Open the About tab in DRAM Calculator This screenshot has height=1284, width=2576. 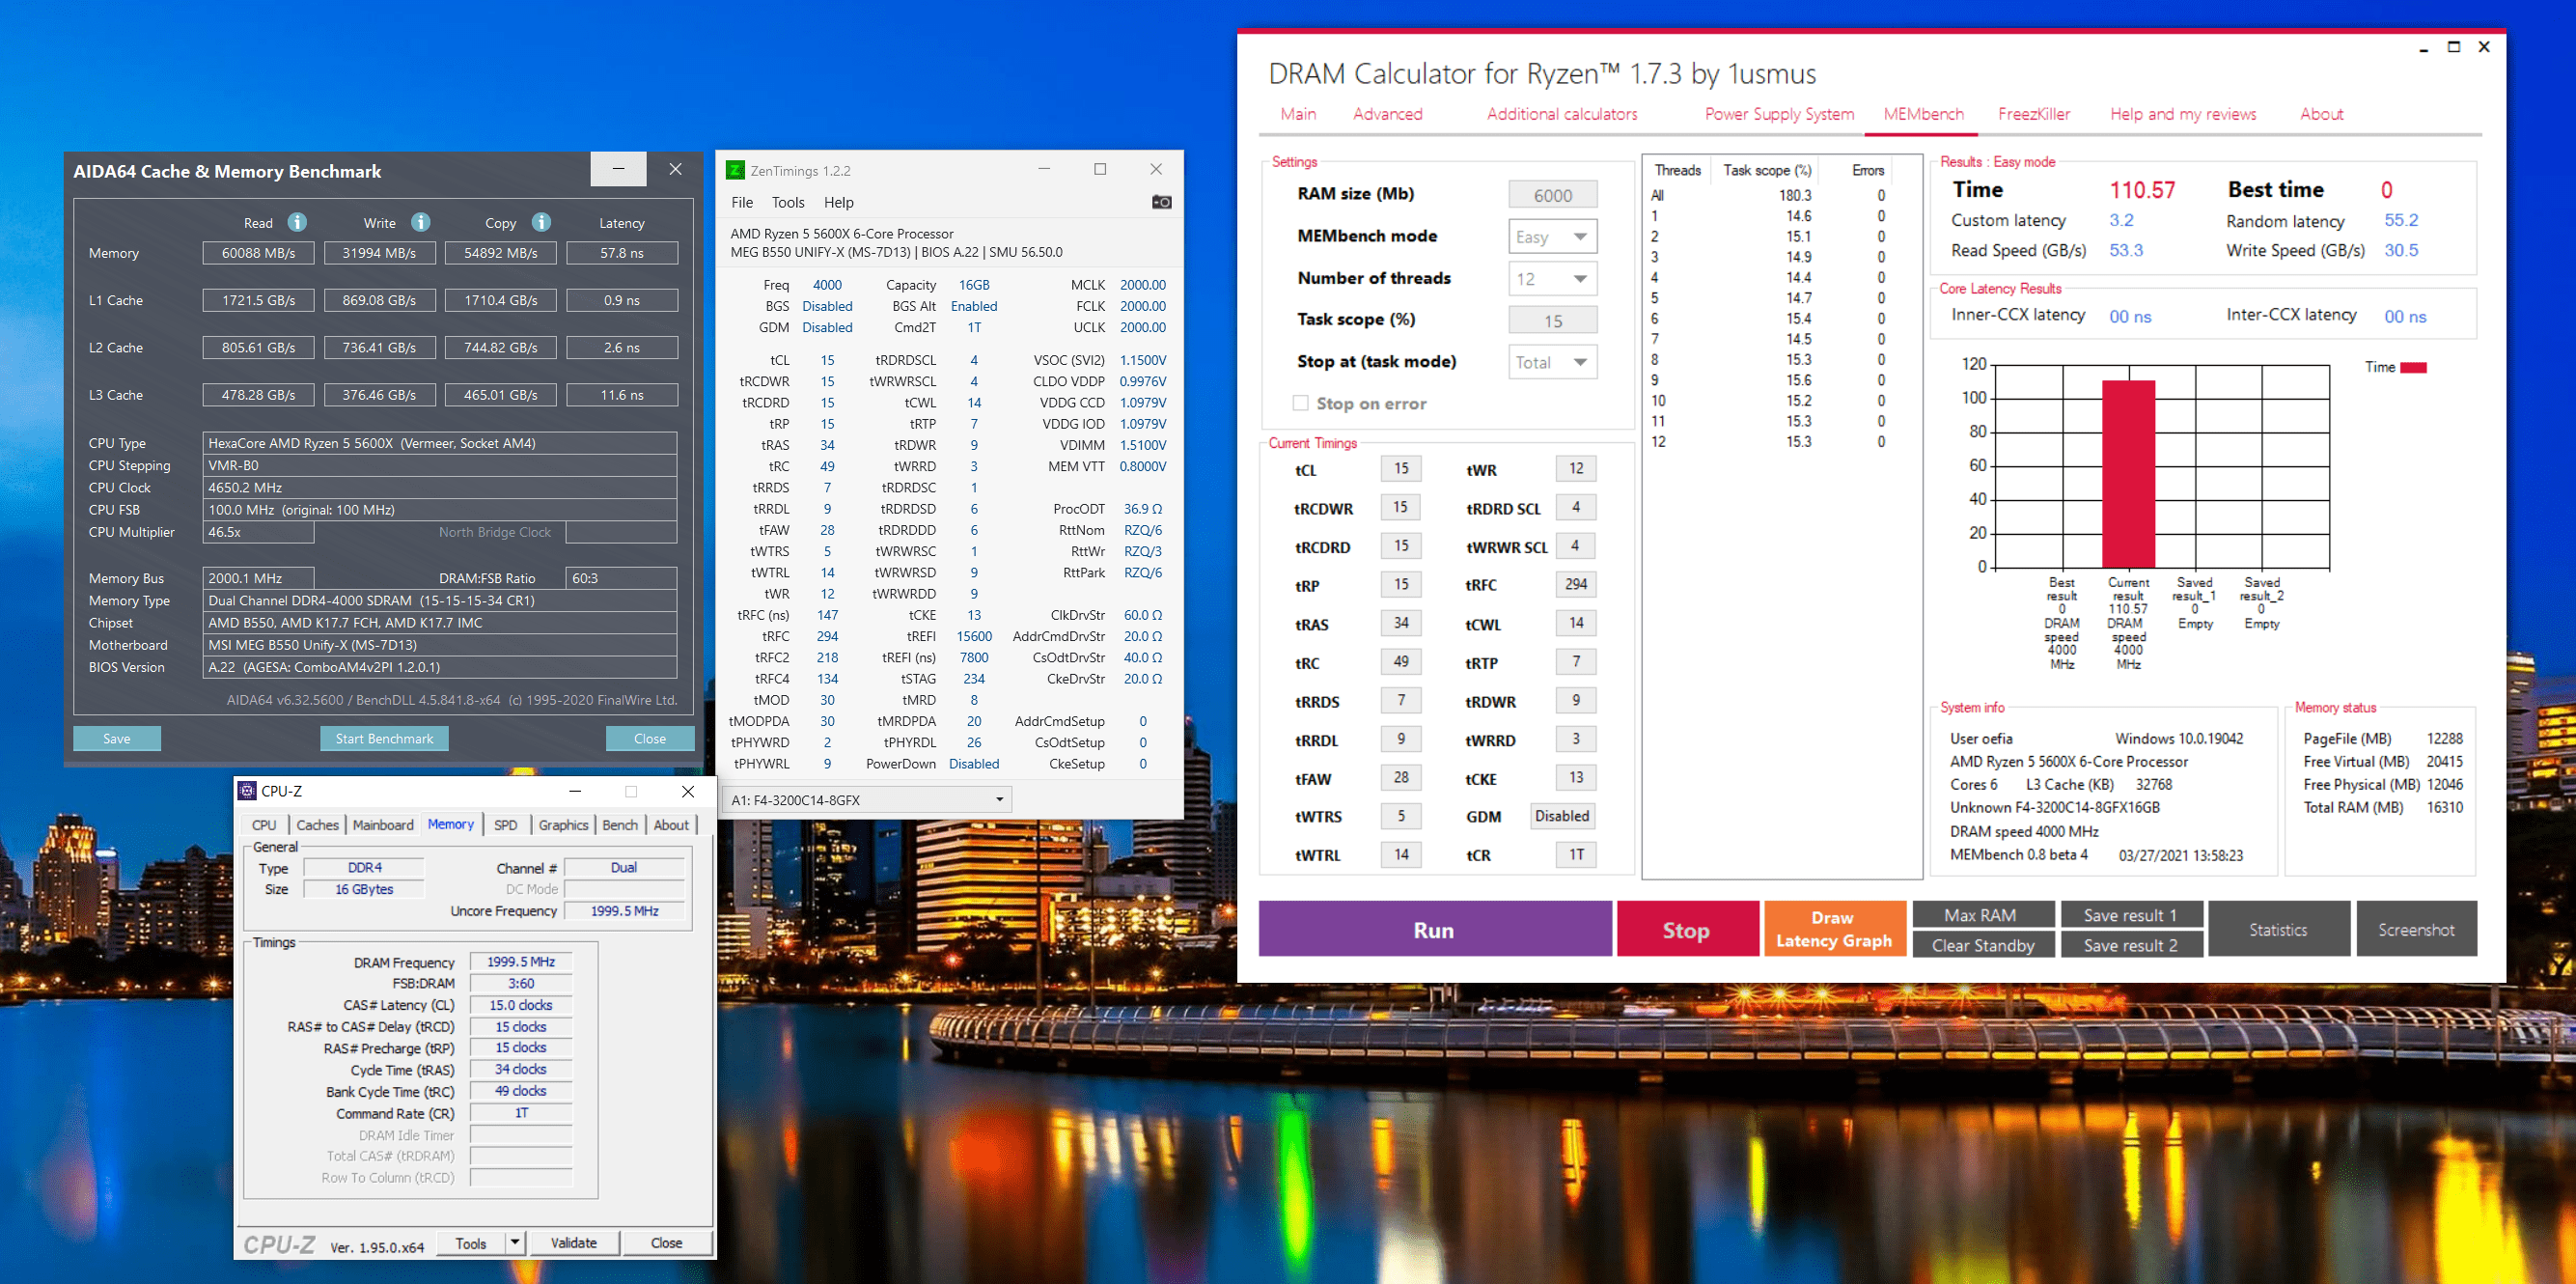2321,114
